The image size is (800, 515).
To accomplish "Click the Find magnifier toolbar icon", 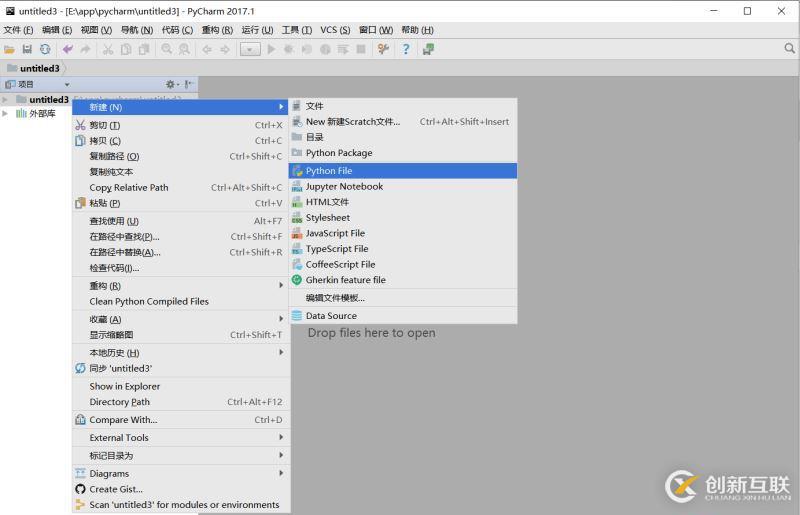I will point(166,50).
